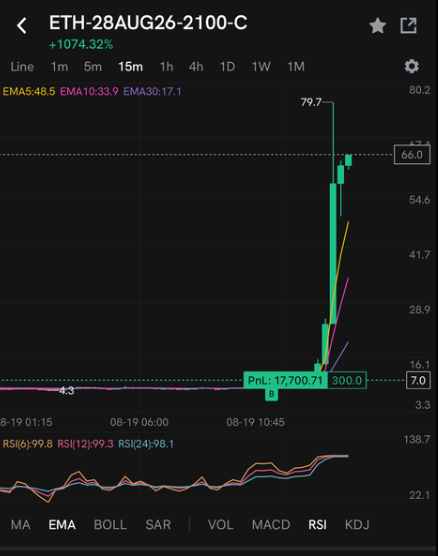Tap the green B buy marker

(271, 394)
